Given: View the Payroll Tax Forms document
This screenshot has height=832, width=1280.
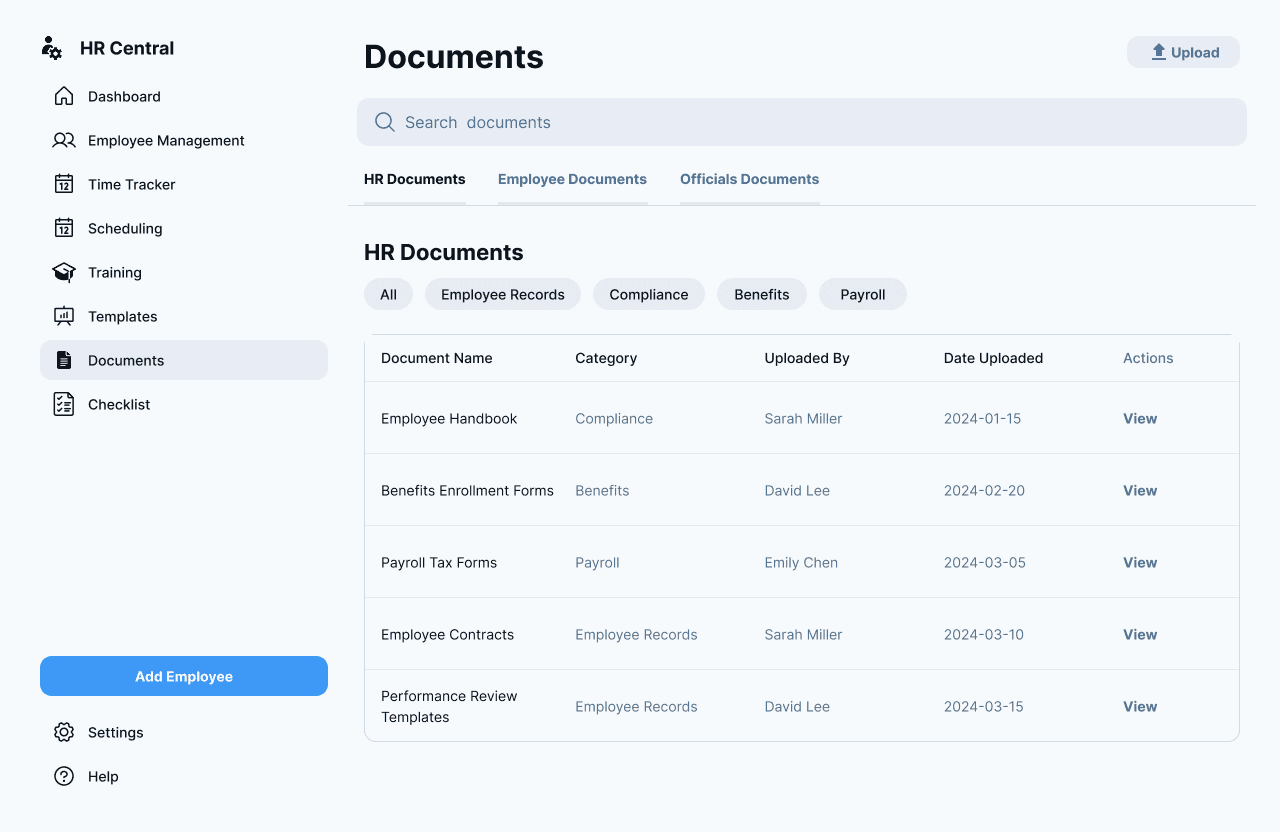Looking at the screenshot, I should (1139, 562).
